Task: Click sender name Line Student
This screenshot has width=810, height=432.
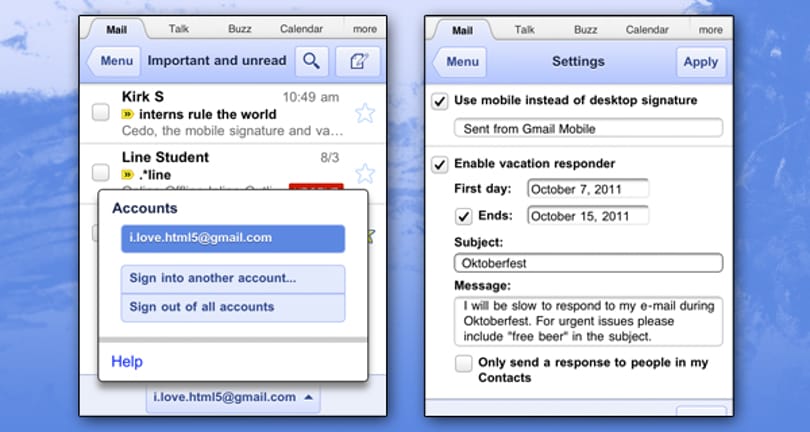Action: click(x=165, y=157)
